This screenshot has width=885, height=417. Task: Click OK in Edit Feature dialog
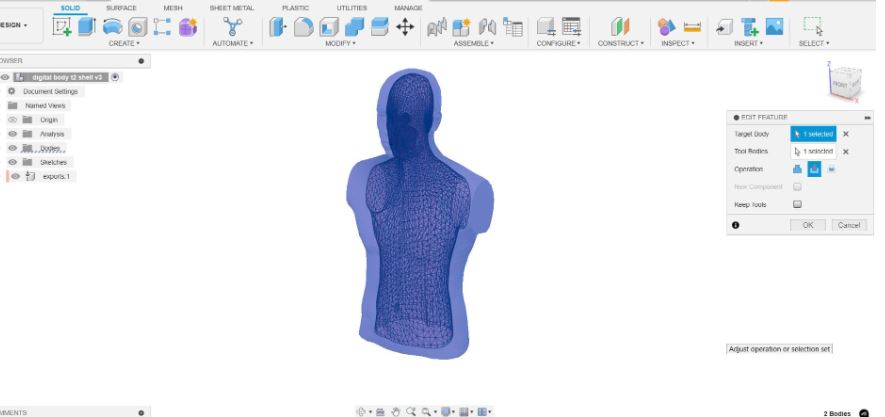[807, 225]
